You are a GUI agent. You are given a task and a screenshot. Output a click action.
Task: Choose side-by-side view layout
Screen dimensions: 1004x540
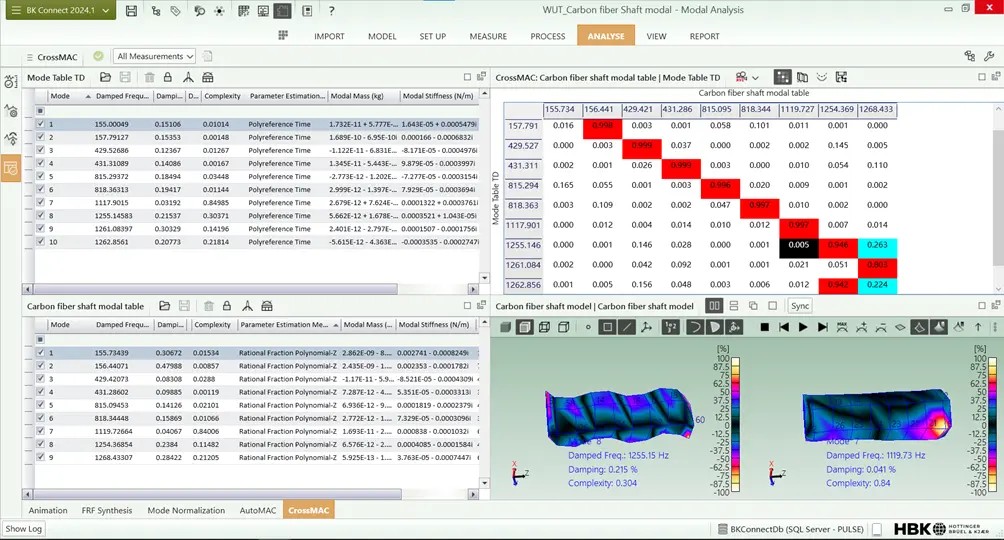714,306
